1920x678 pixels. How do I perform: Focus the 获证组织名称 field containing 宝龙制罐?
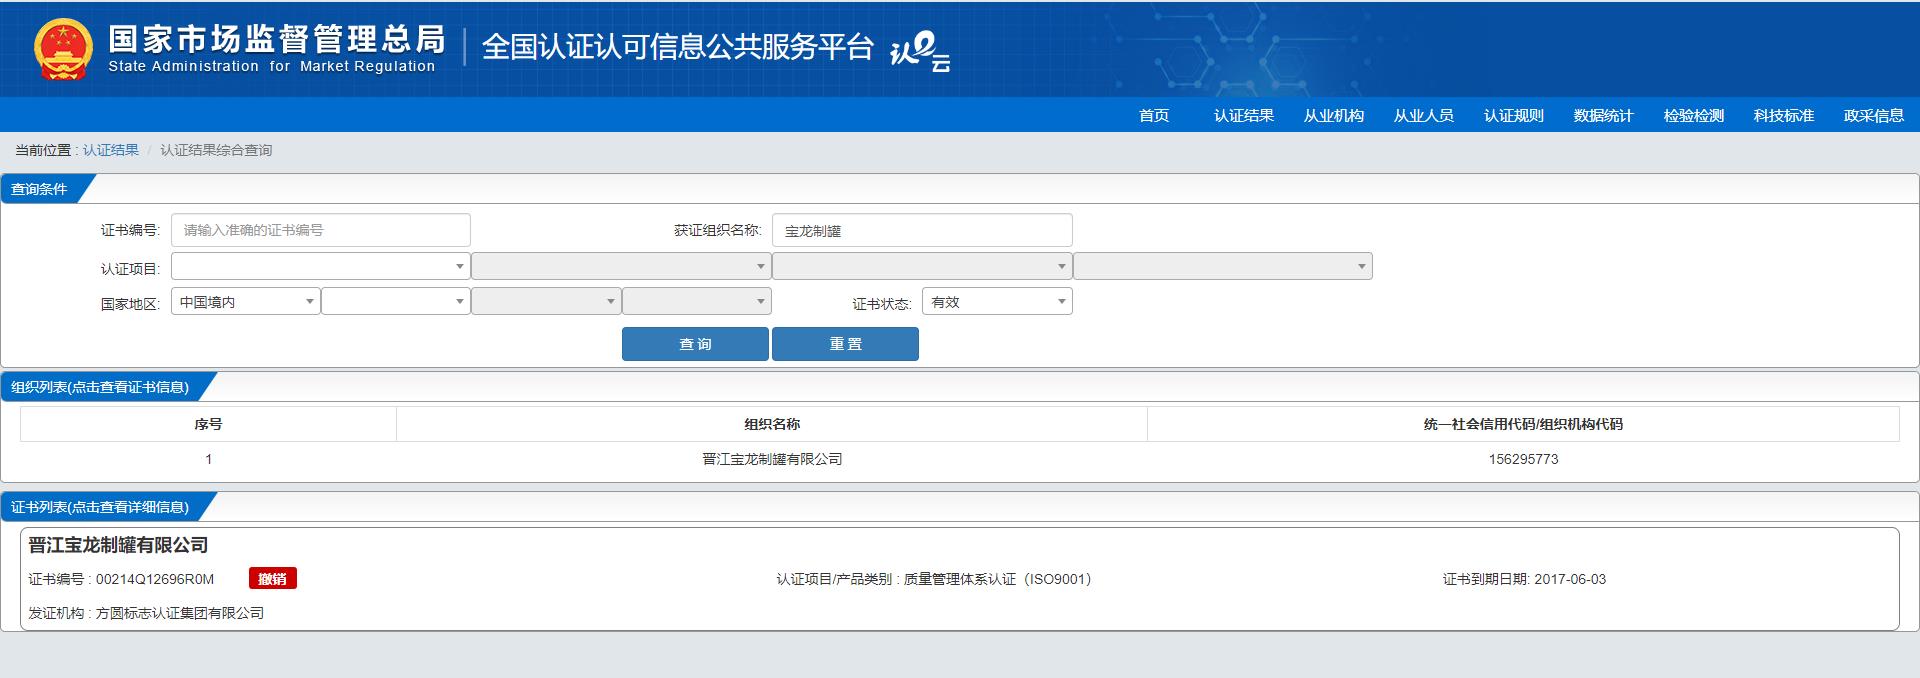tap(922, 230)
